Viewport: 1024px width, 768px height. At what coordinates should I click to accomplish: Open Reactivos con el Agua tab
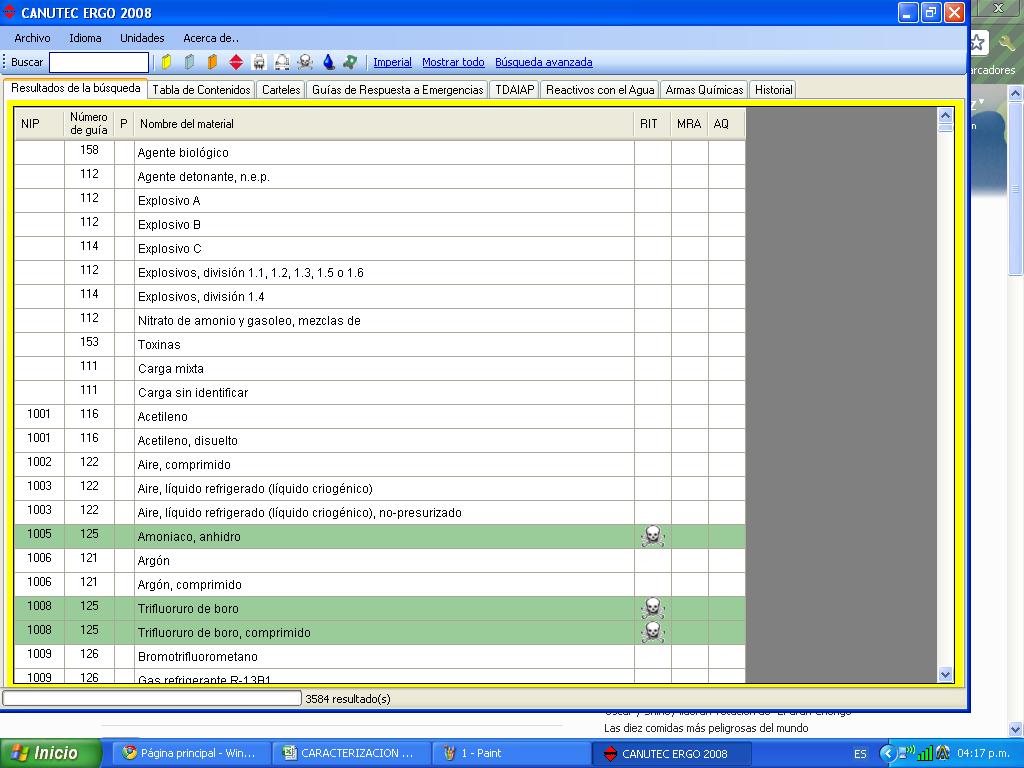coord(600,89)
